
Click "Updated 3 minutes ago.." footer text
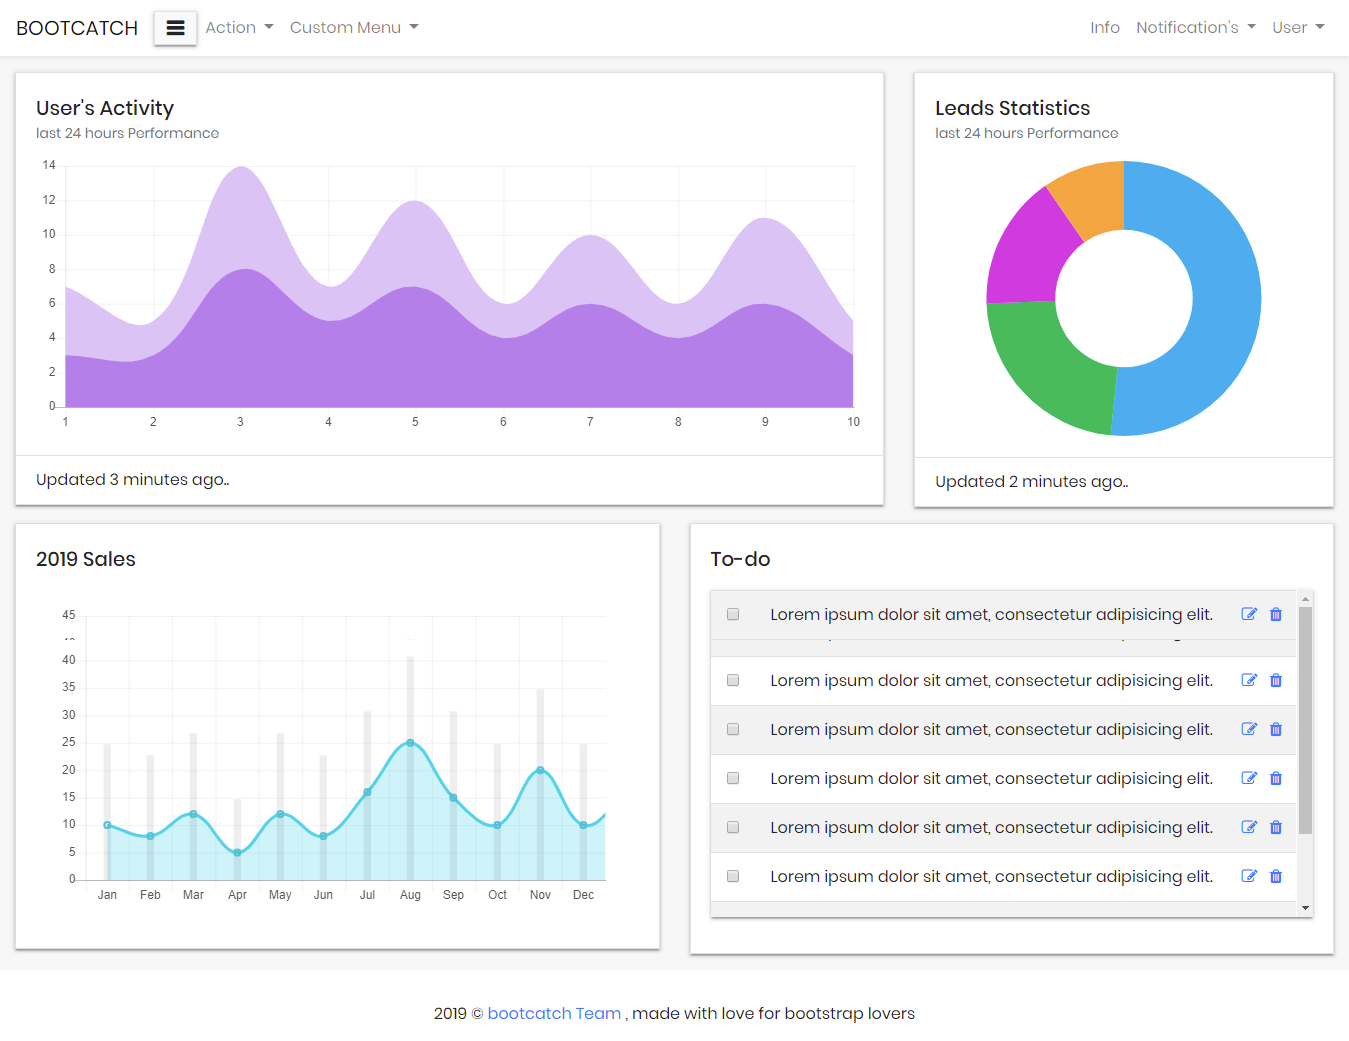tap(133, 480)
